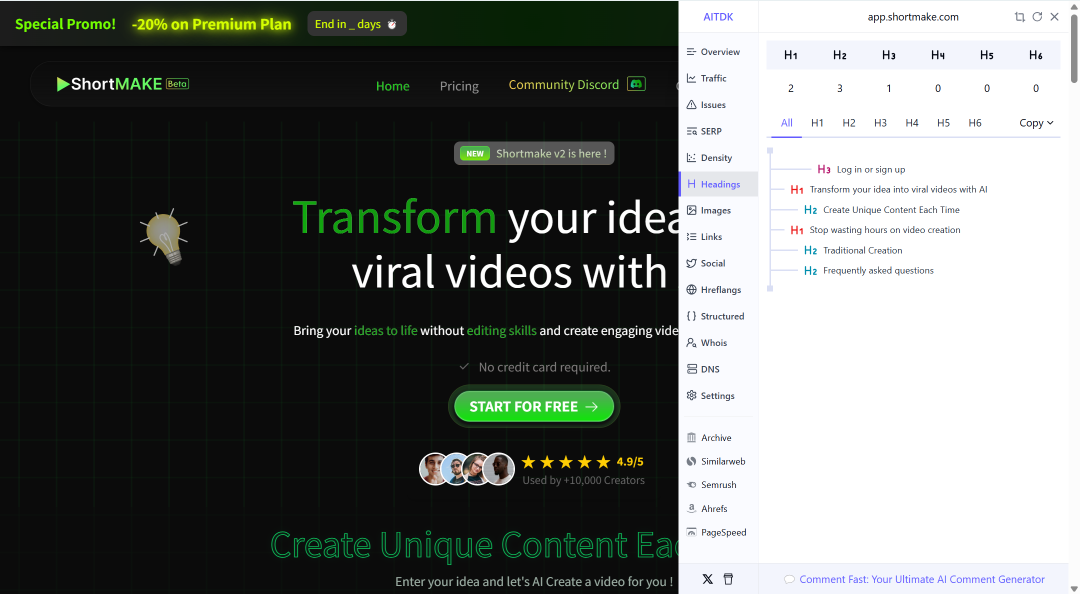
Task: Open the Traffic section icon
Action: point(692,79)
